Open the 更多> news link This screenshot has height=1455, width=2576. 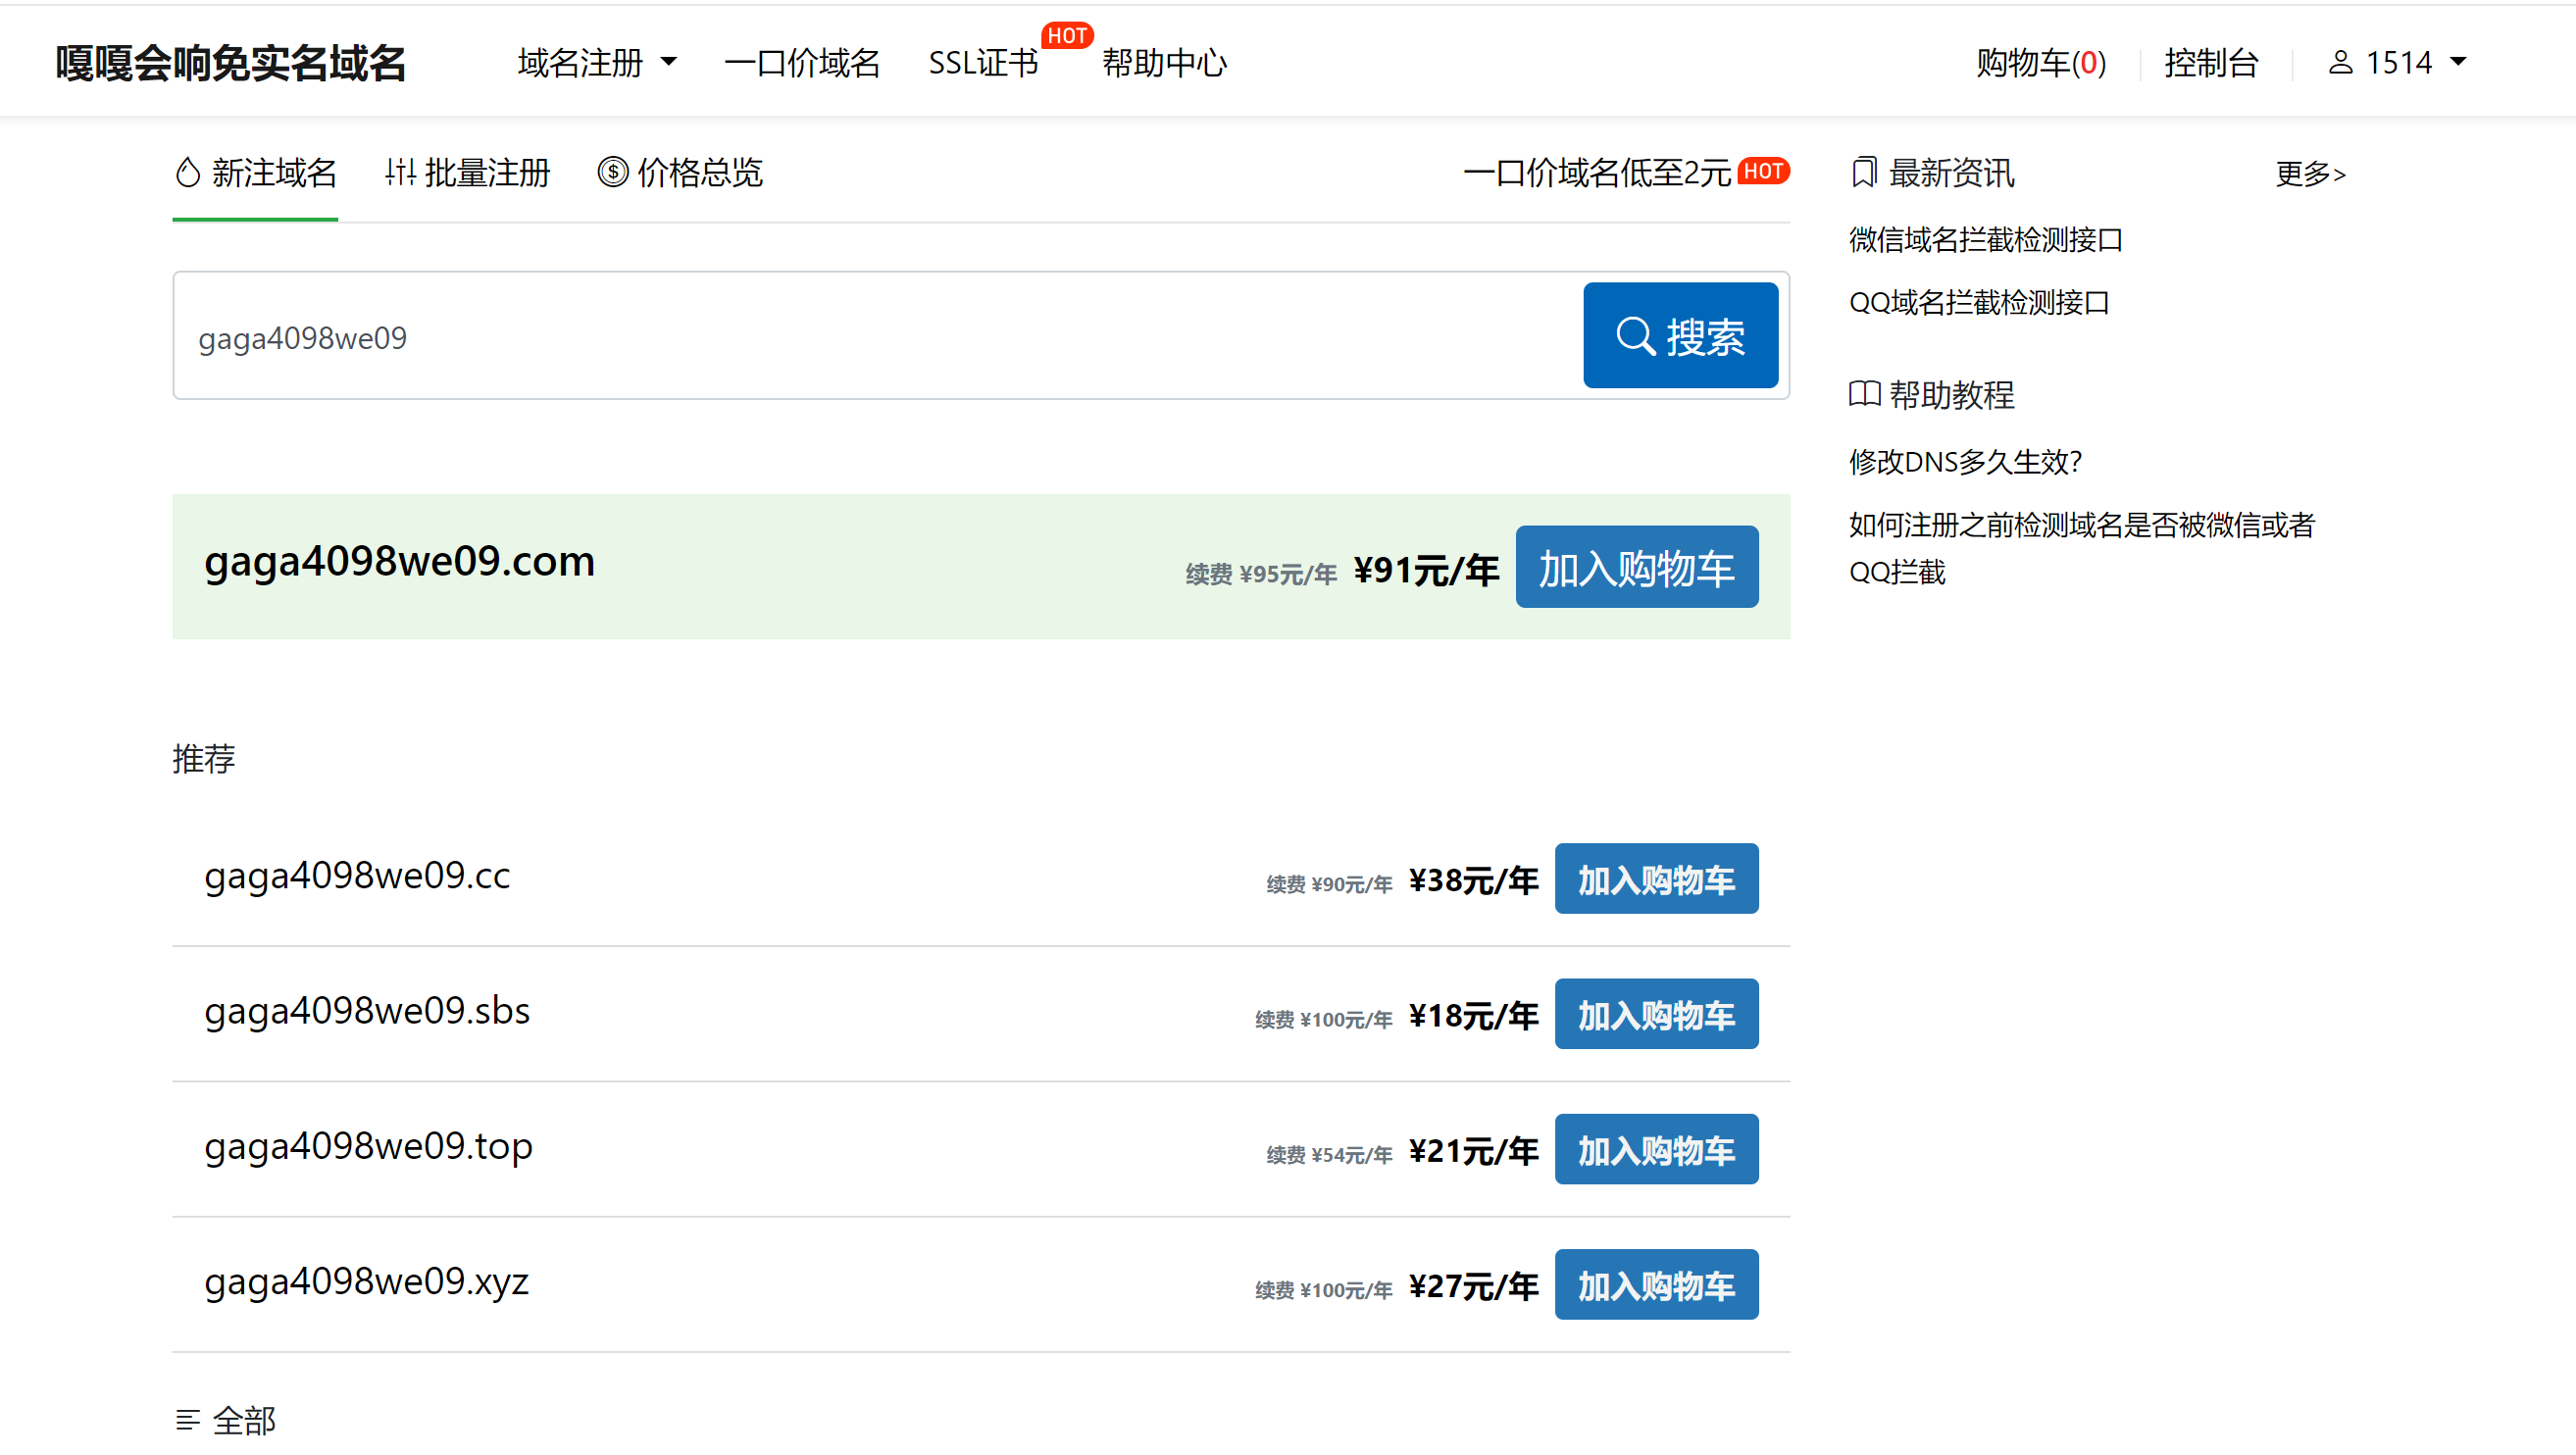click(2310, 173)
